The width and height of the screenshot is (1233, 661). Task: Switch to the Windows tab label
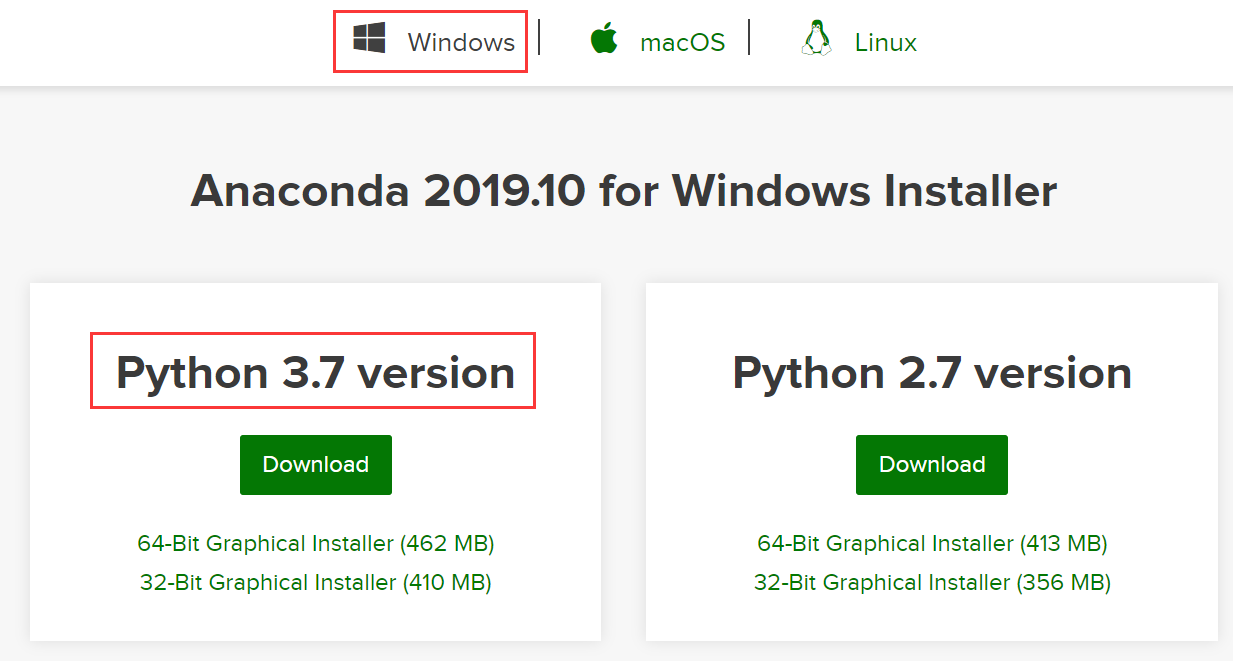pyautogui.click(x=461, y=42)
